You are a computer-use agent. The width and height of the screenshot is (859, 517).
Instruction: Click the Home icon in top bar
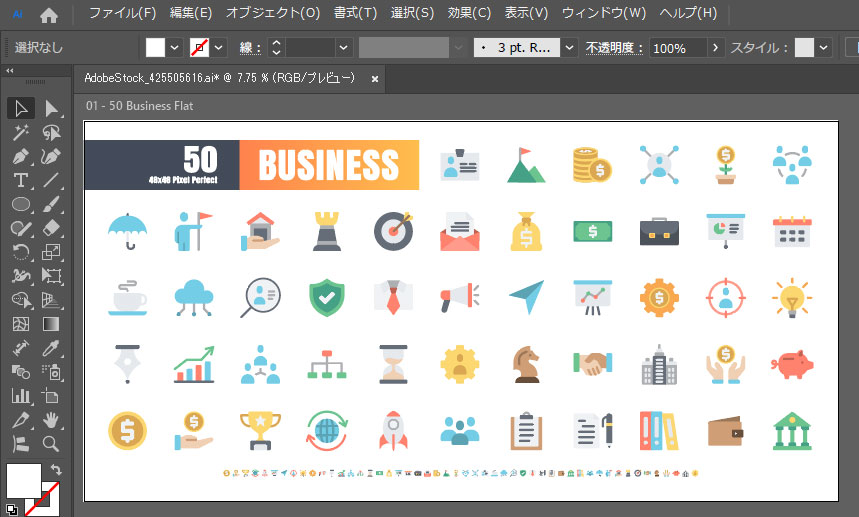[x=48, y=15]
